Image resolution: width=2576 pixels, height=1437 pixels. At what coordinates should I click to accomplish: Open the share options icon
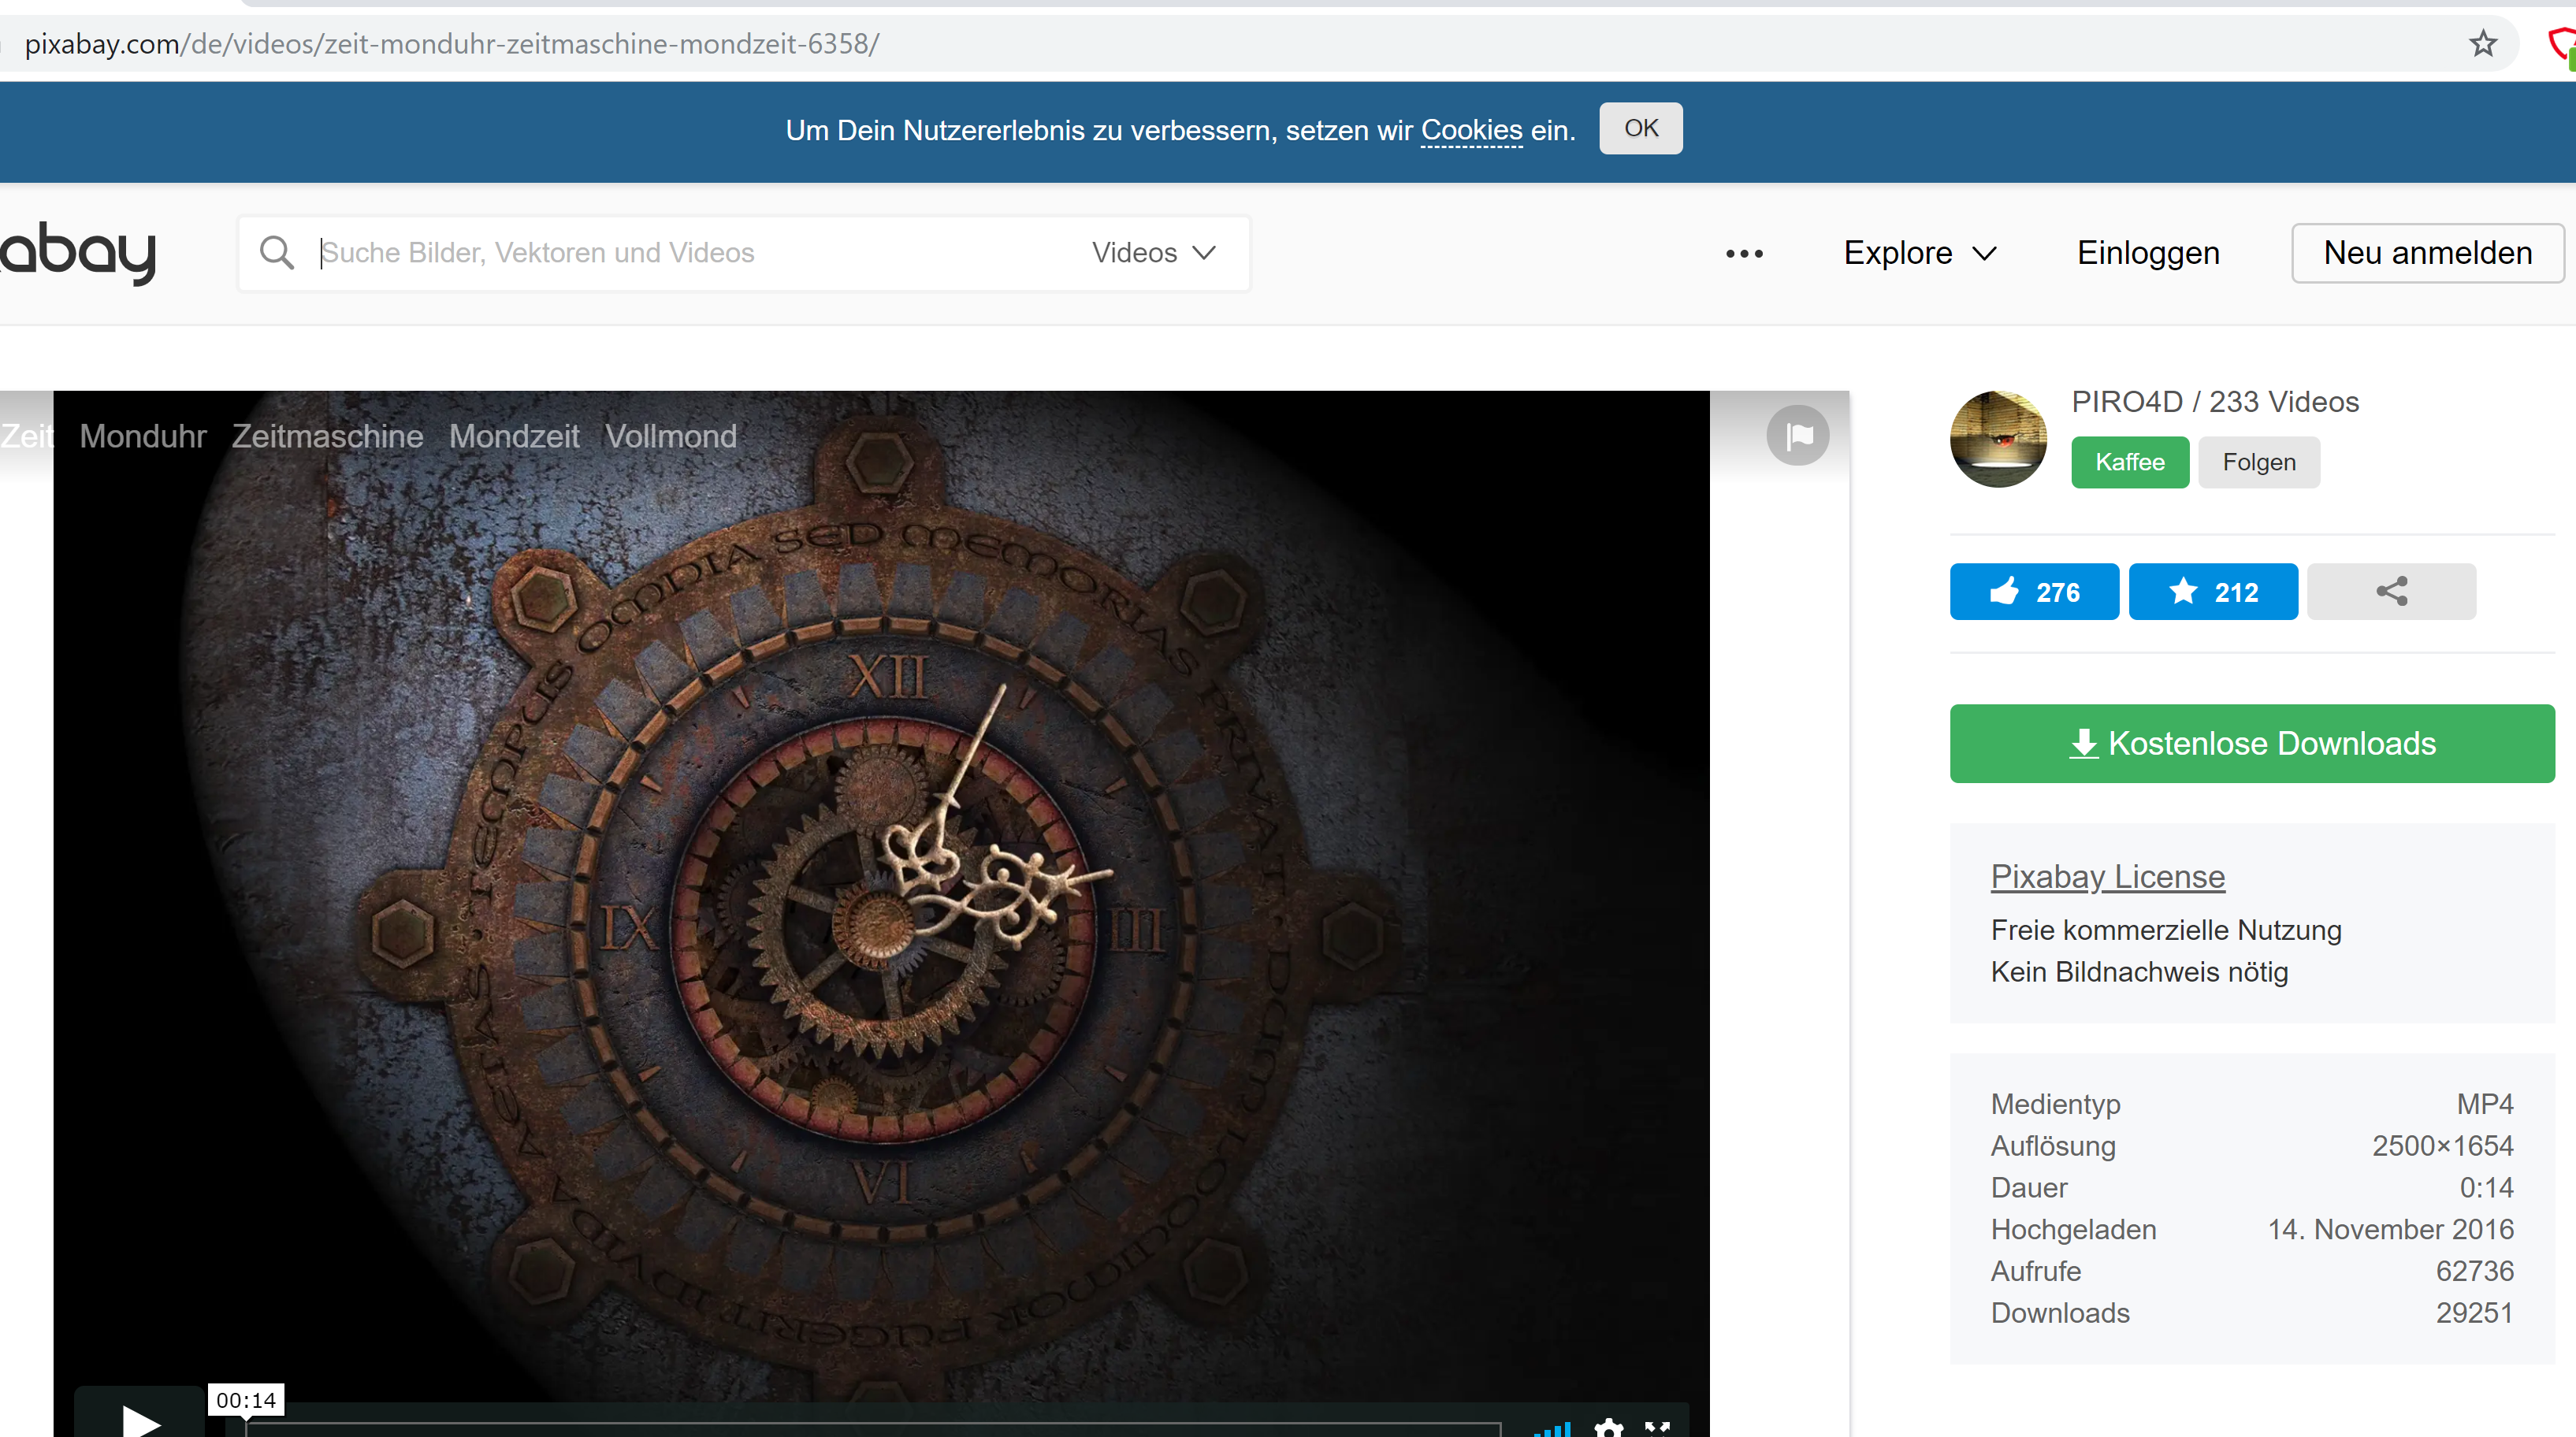(2391, 591)
